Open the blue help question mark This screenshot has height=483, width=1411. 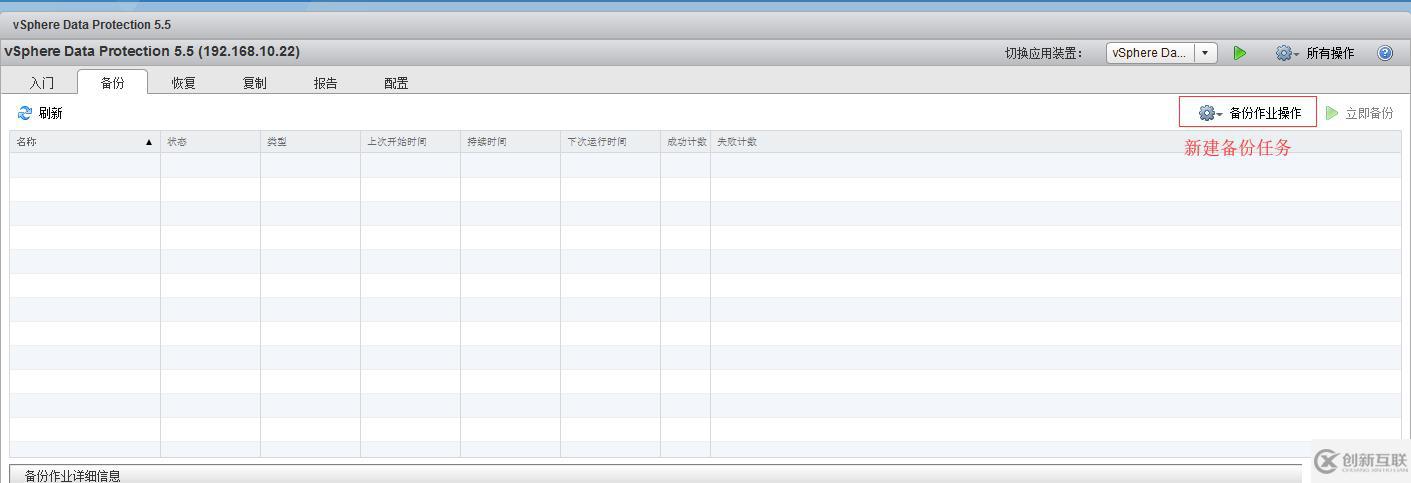point(1385,53)
